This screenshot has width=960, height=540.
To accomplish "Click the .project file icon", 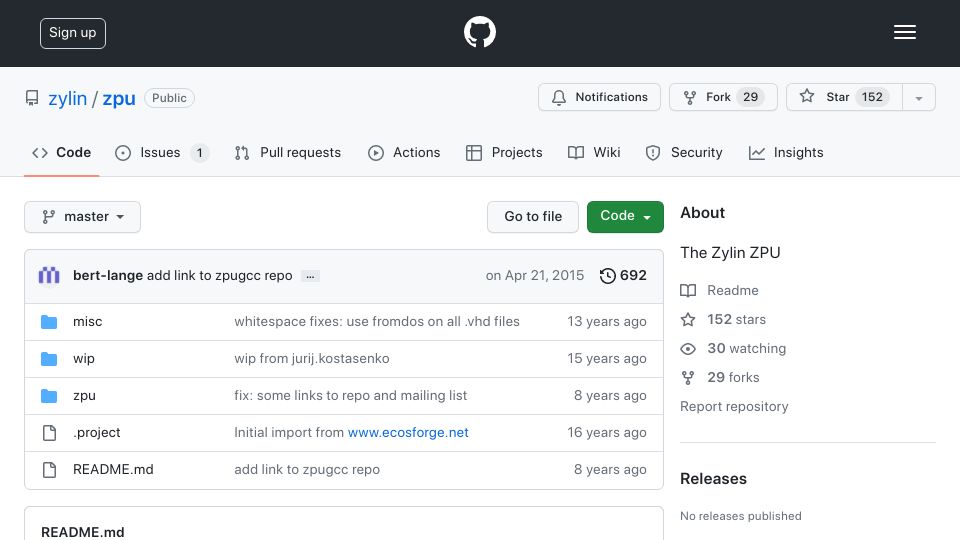I will tap(49, 433).
